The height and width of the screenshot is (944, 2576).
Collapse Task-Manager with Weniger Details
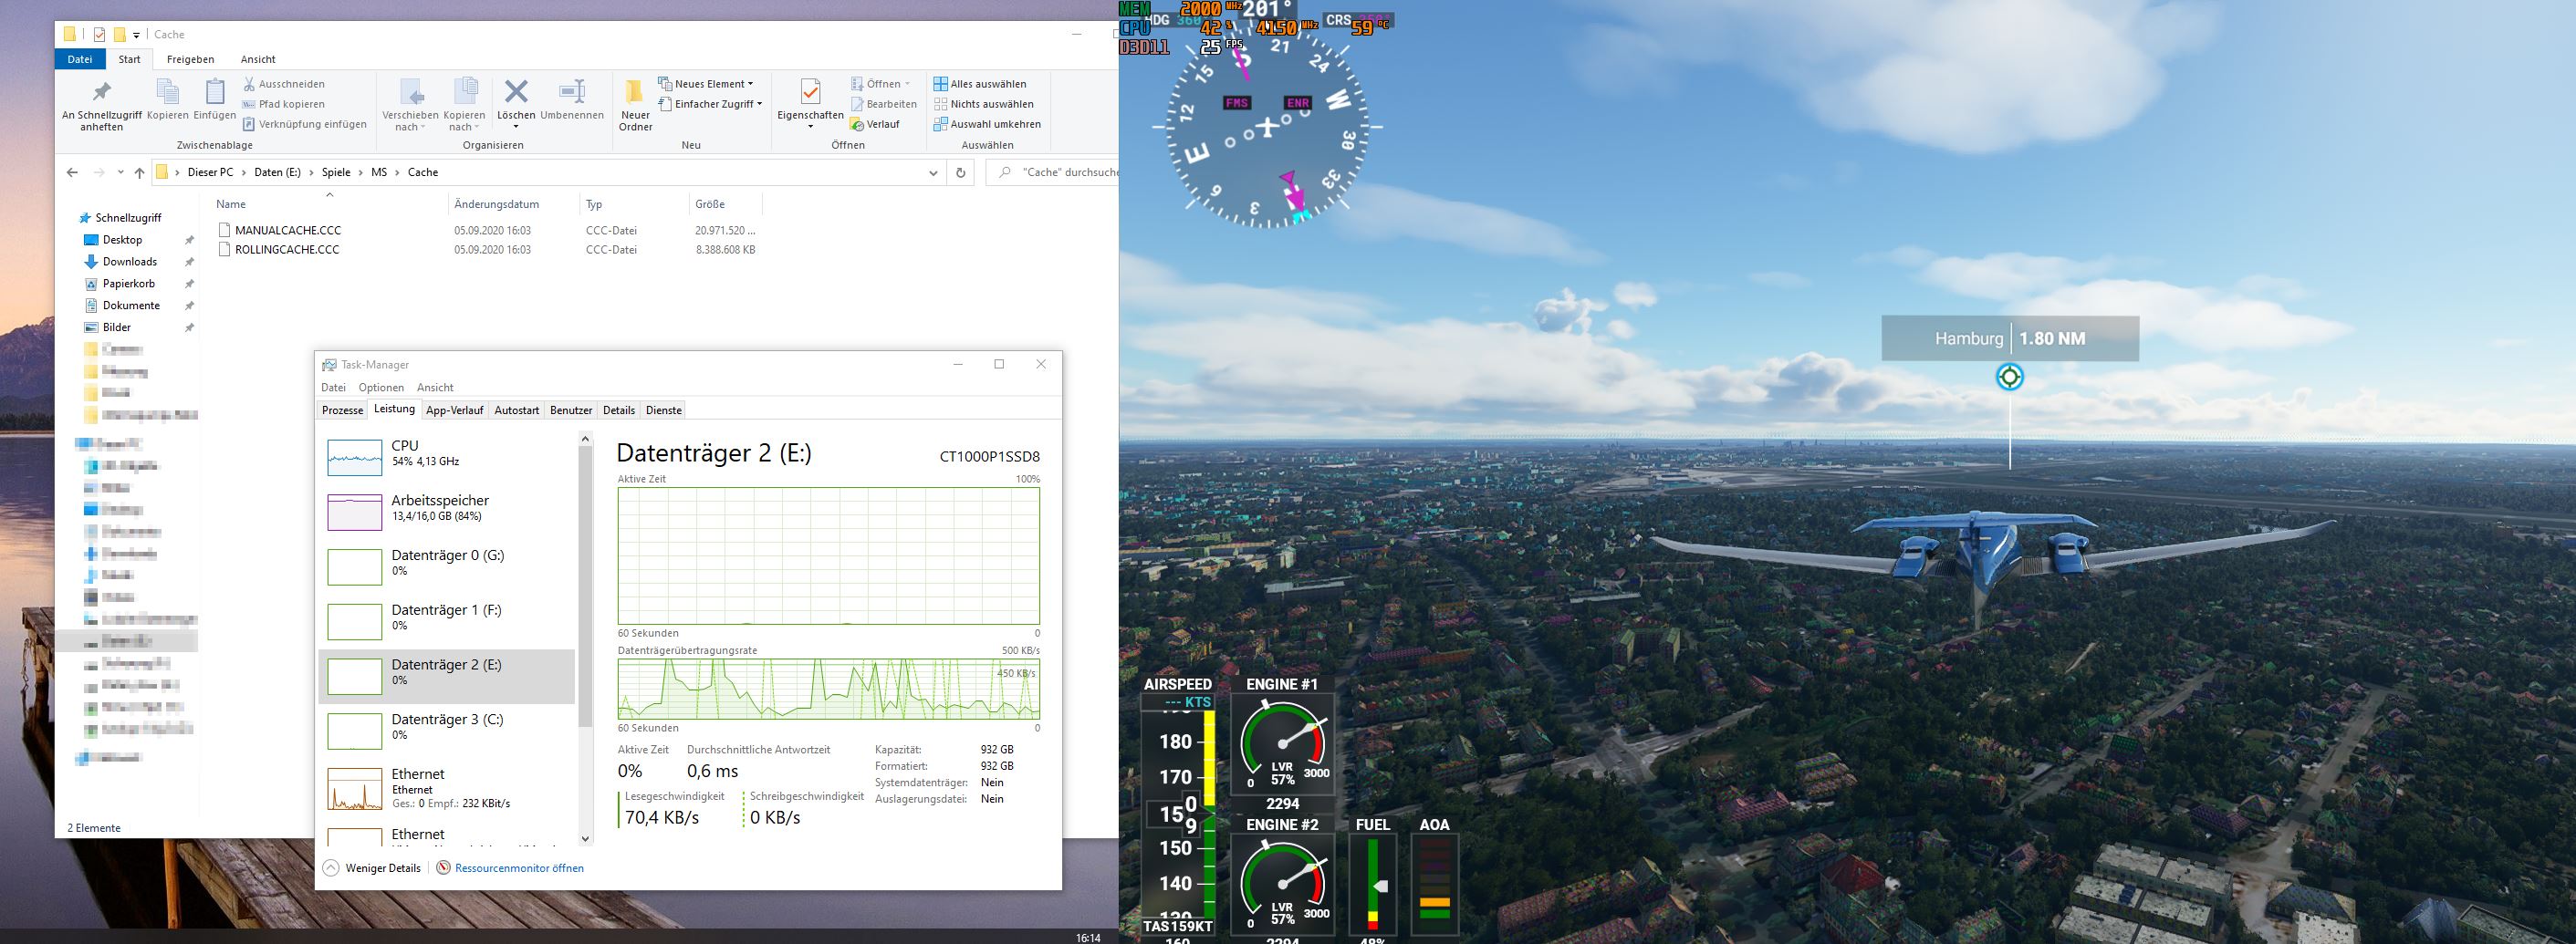click(x=372, y=868)
